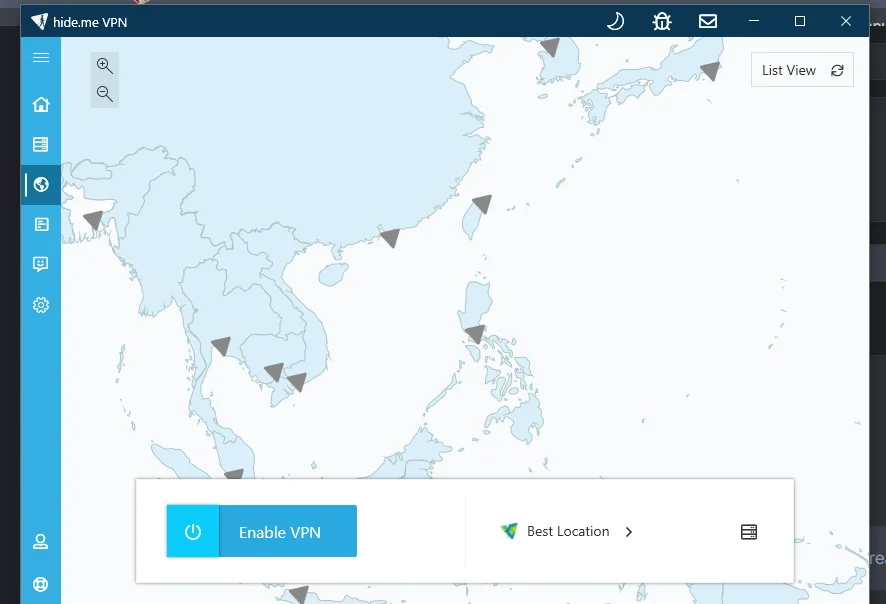The image size is (886, 604).
Task: Open the support lifebuoy icon
Action: pyautogui.click(x=41, y=584)
